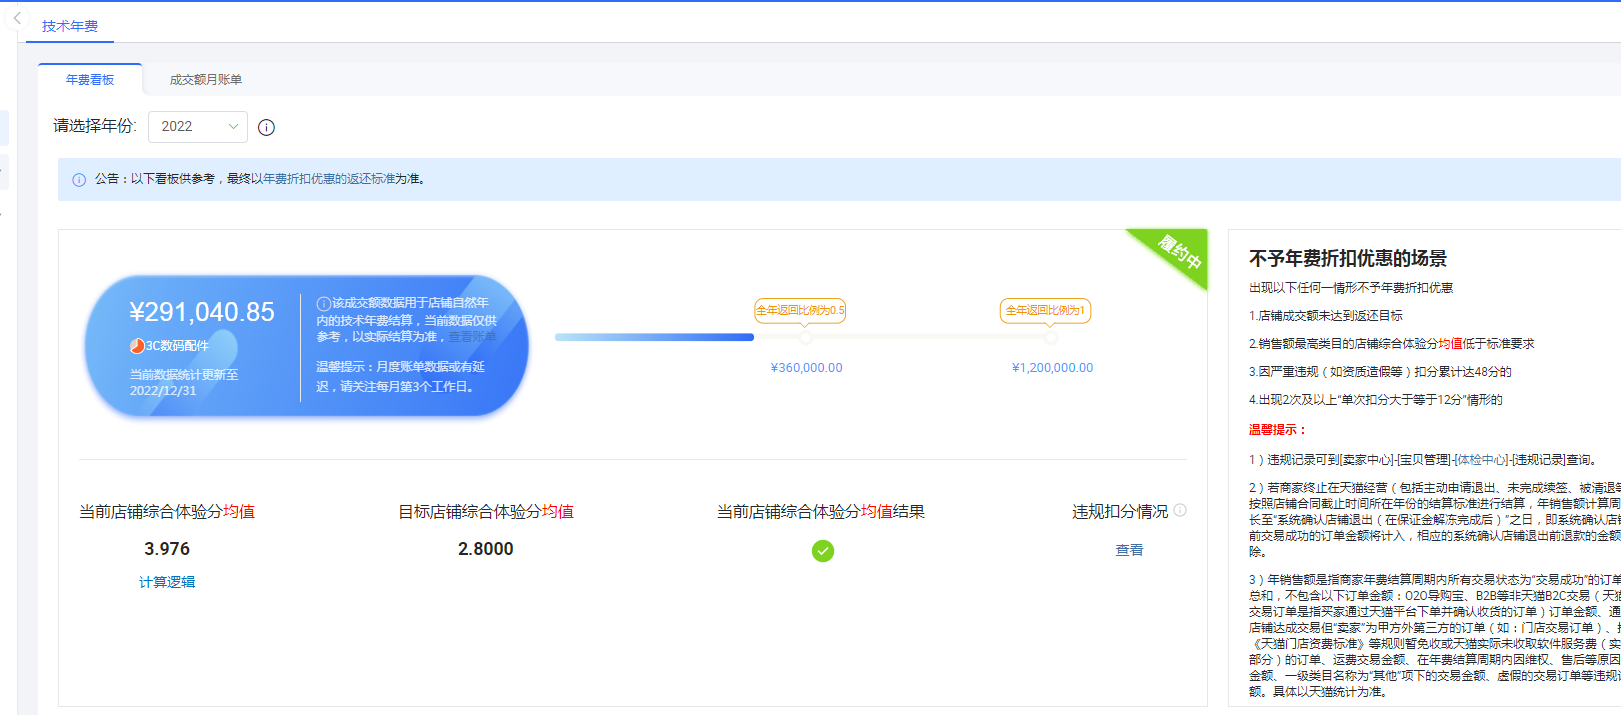Switch to the 成交额月账单 tab

pyautogui.click(x=206, y=80)
